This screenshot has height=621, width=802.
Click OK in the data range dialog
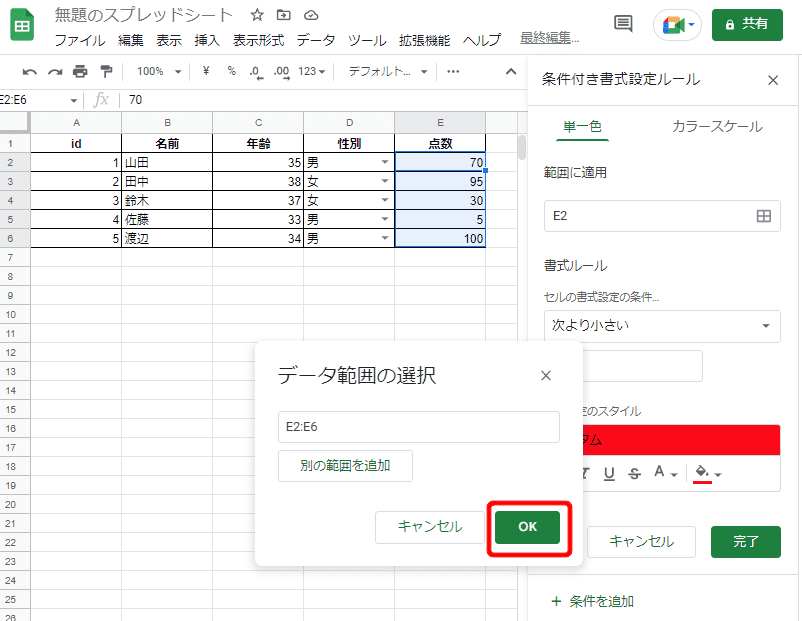pyautogui.click(x=528, y=527)
